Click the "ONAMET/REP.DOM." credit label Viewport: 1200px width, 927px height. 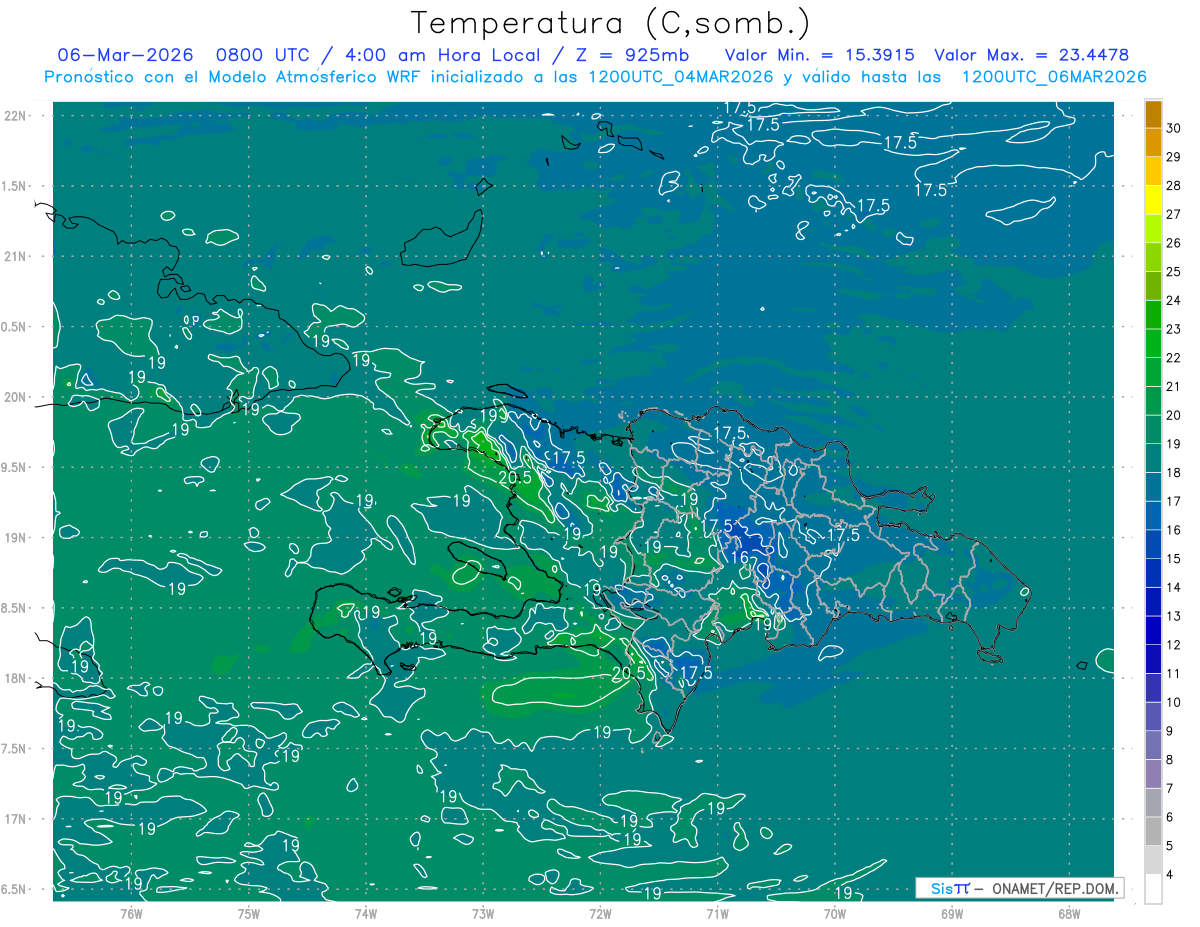(x=1057, y=888)
